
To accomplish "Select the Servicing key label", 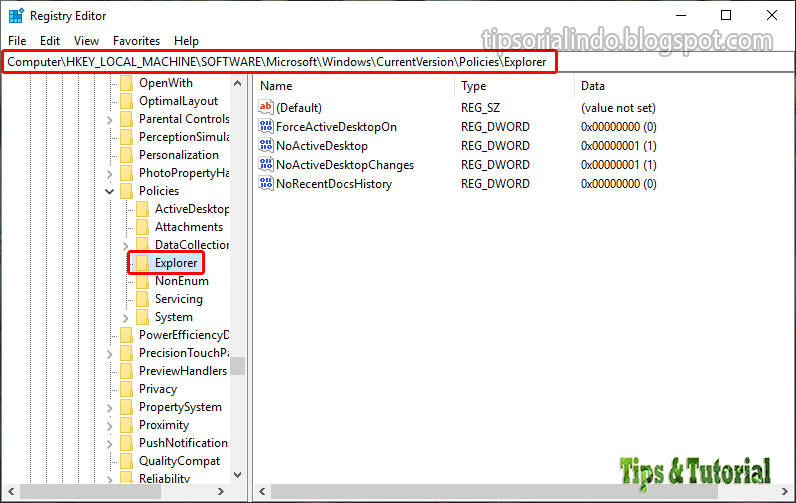I will tap(178, 299).
